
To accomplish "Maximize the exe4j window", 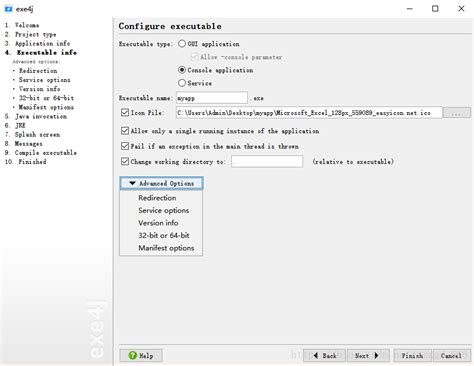I will click(435, 9).
